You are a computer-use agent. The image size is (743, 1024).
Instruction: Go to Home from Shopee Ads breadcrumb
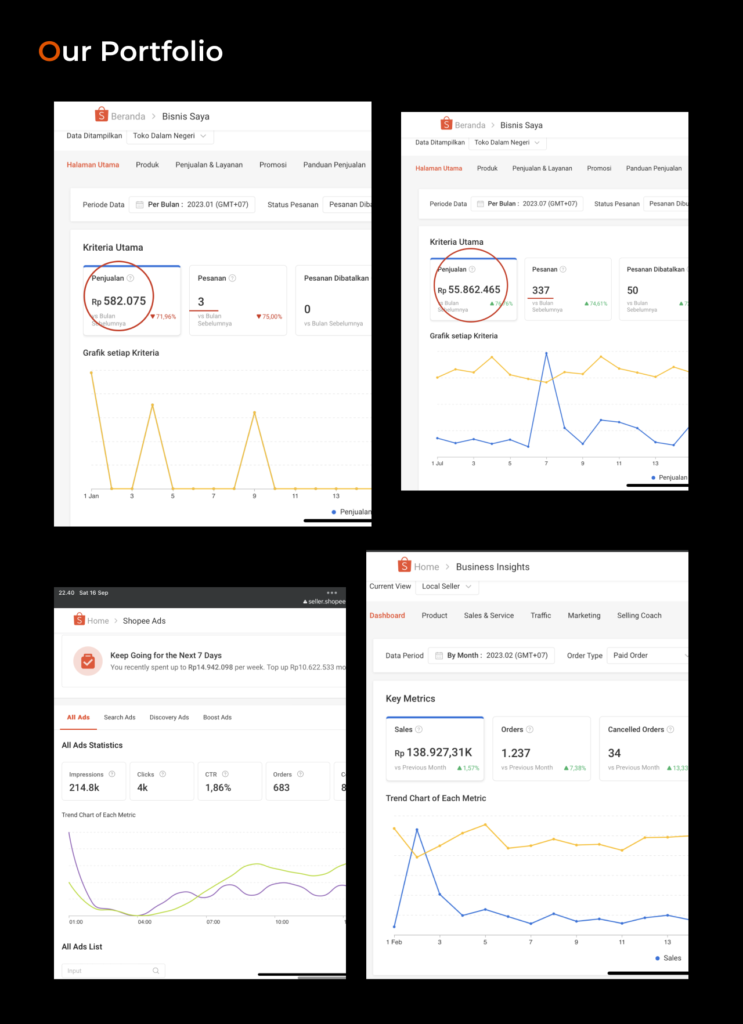coord(98,621)
